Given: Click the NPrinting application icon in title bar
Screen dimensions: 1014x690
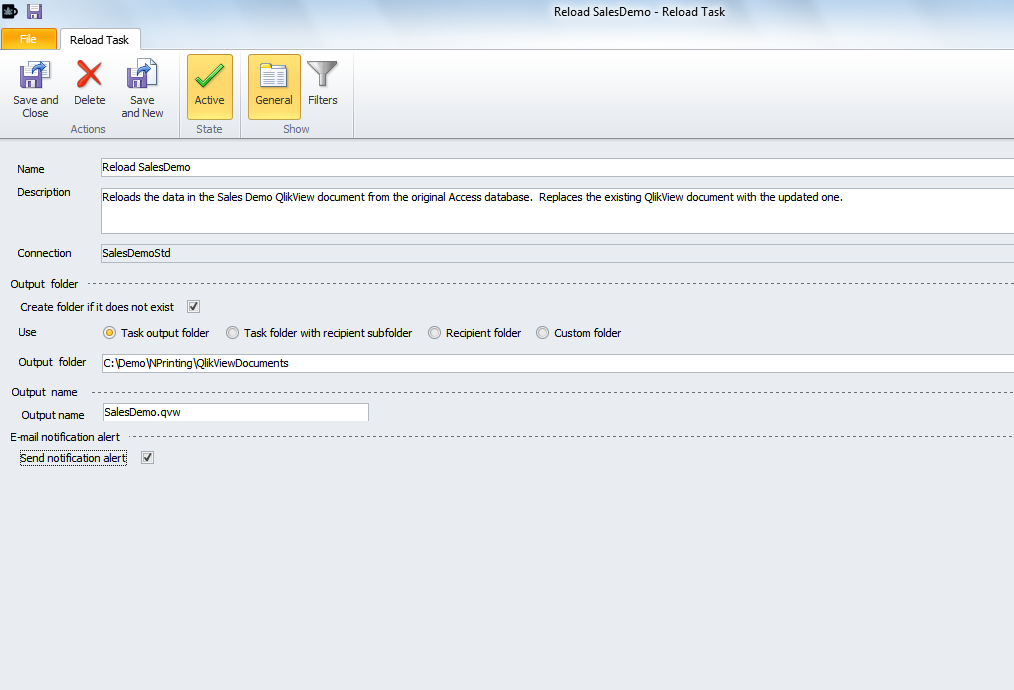Looking at the screenshot, I should 10,11.
